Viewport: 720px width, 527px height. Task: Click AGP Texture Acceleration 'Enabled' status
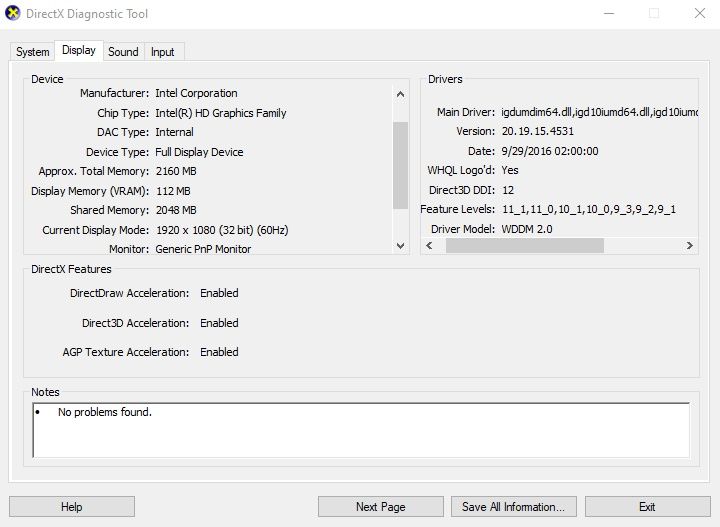tap(219, 352)
